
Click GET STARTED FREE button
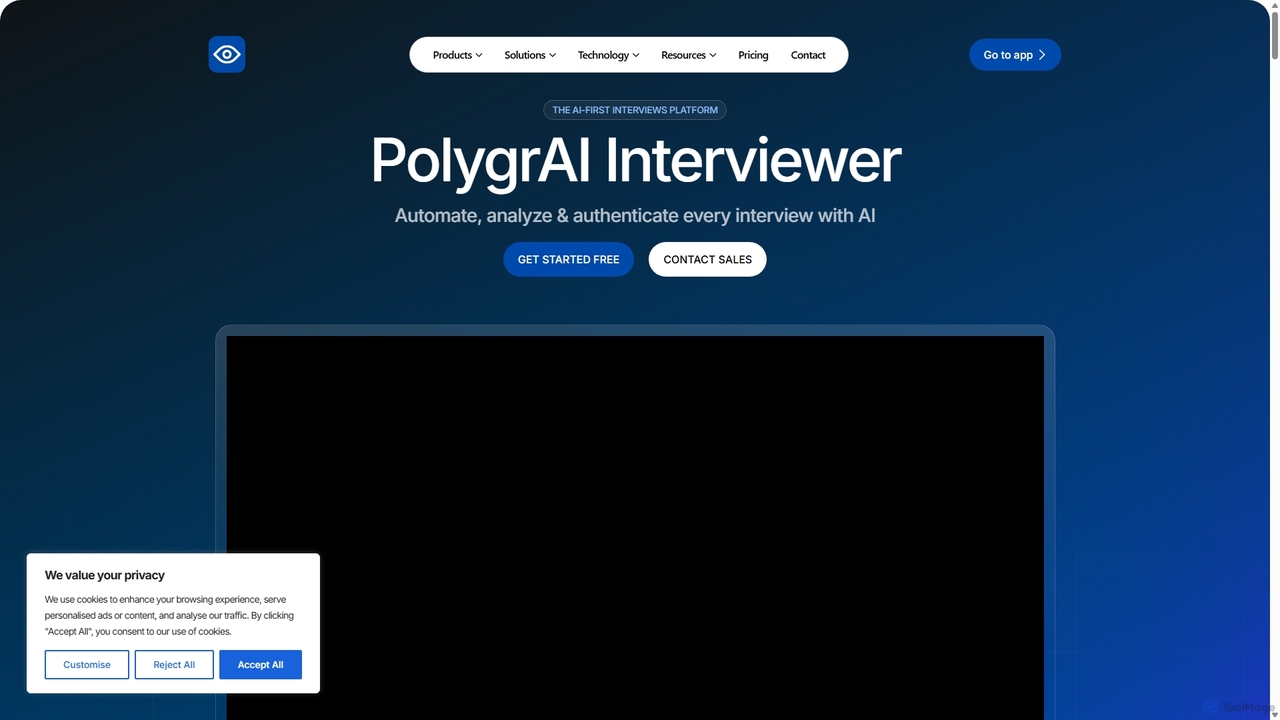pyautogui.click(x=568, y=259)
